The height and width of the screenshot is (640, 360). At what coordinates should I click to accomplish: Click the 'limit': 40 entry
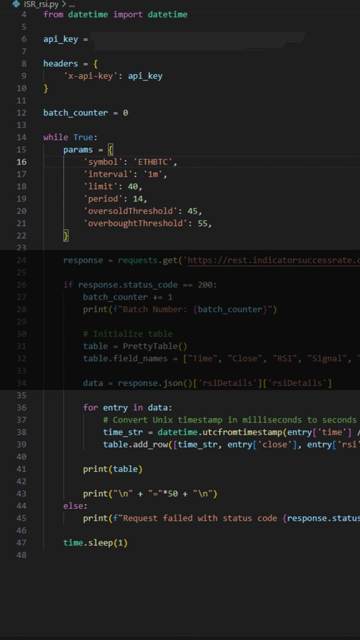[x=113, y=187]
